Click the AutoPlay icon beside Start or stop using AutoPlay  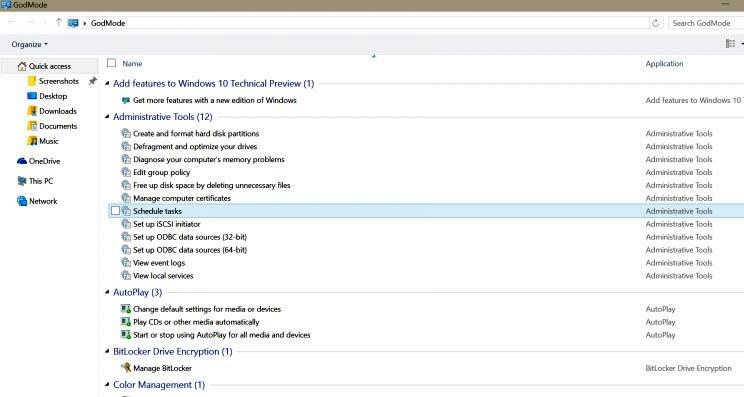tap(126, 334)
